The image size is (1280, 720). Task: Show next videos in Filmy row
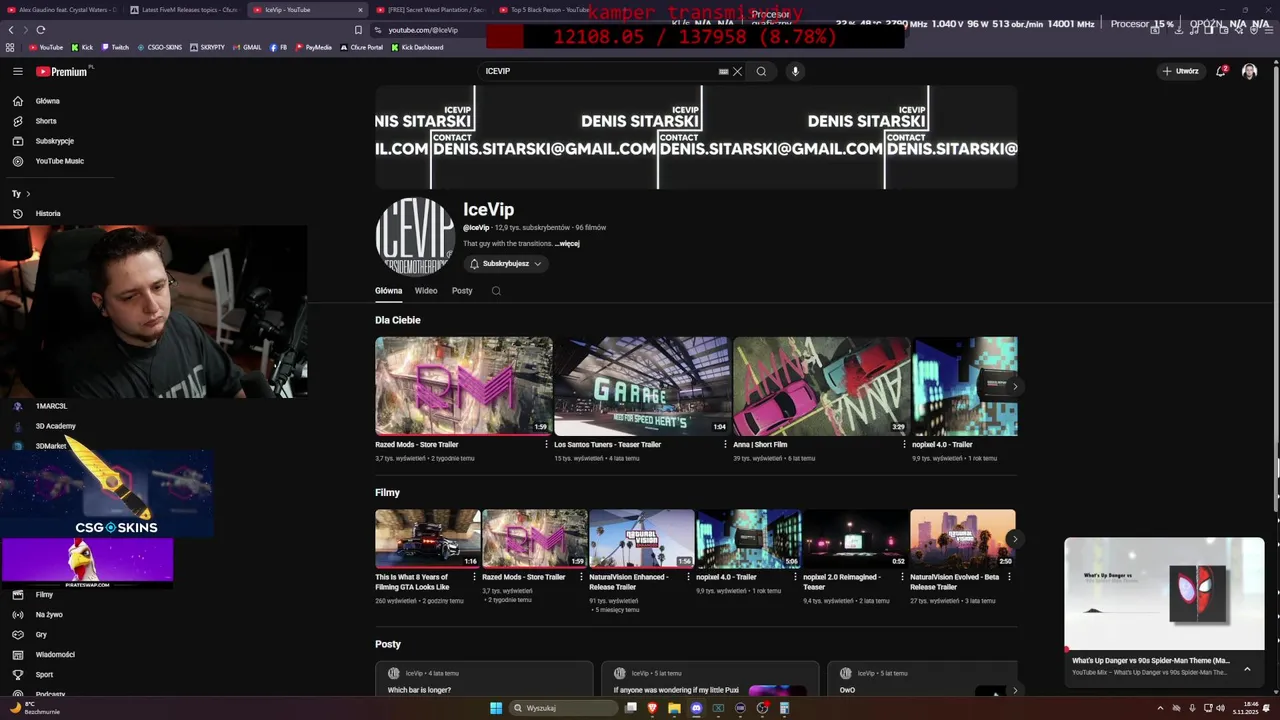1015,539
